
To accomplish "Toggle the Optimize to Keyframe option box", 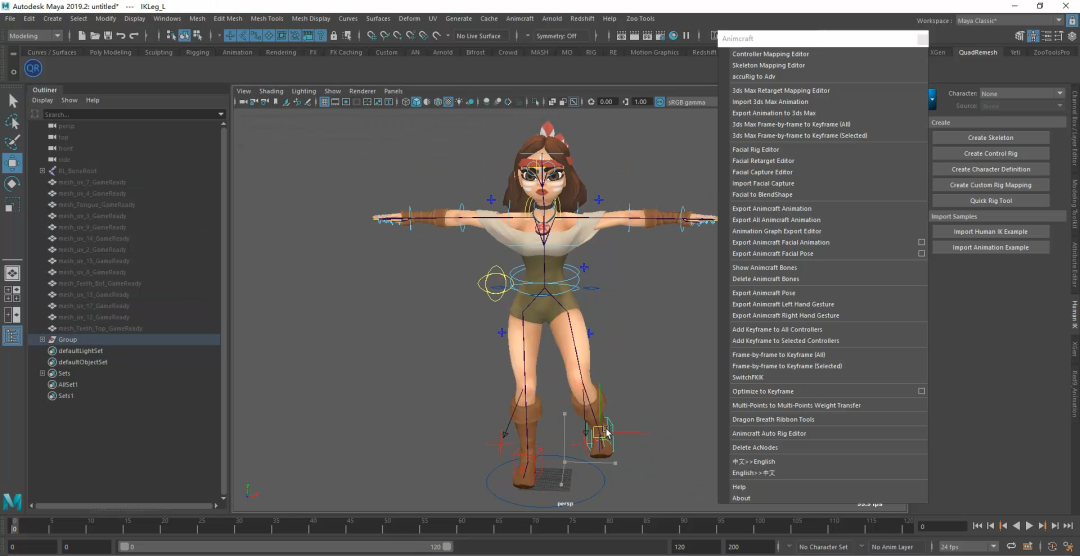I will [921, 391].
